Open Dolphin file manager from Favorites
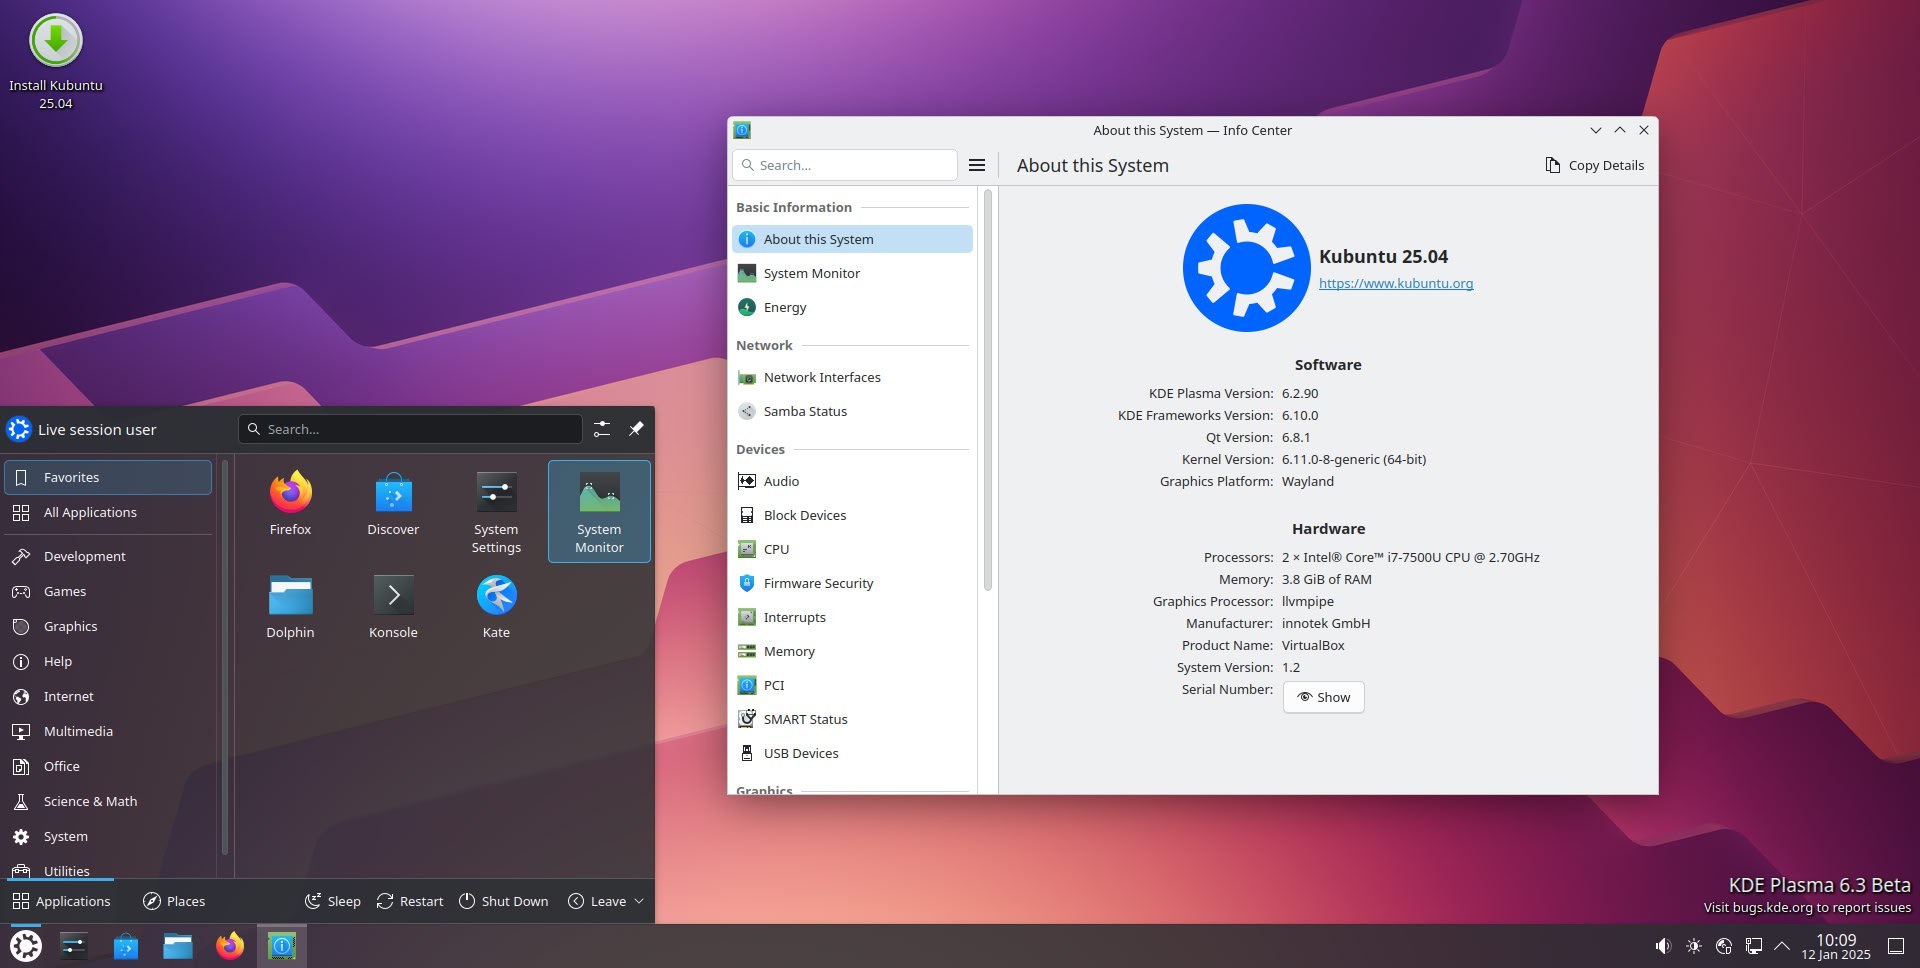 pyautogui.click(x=290, y=607)
